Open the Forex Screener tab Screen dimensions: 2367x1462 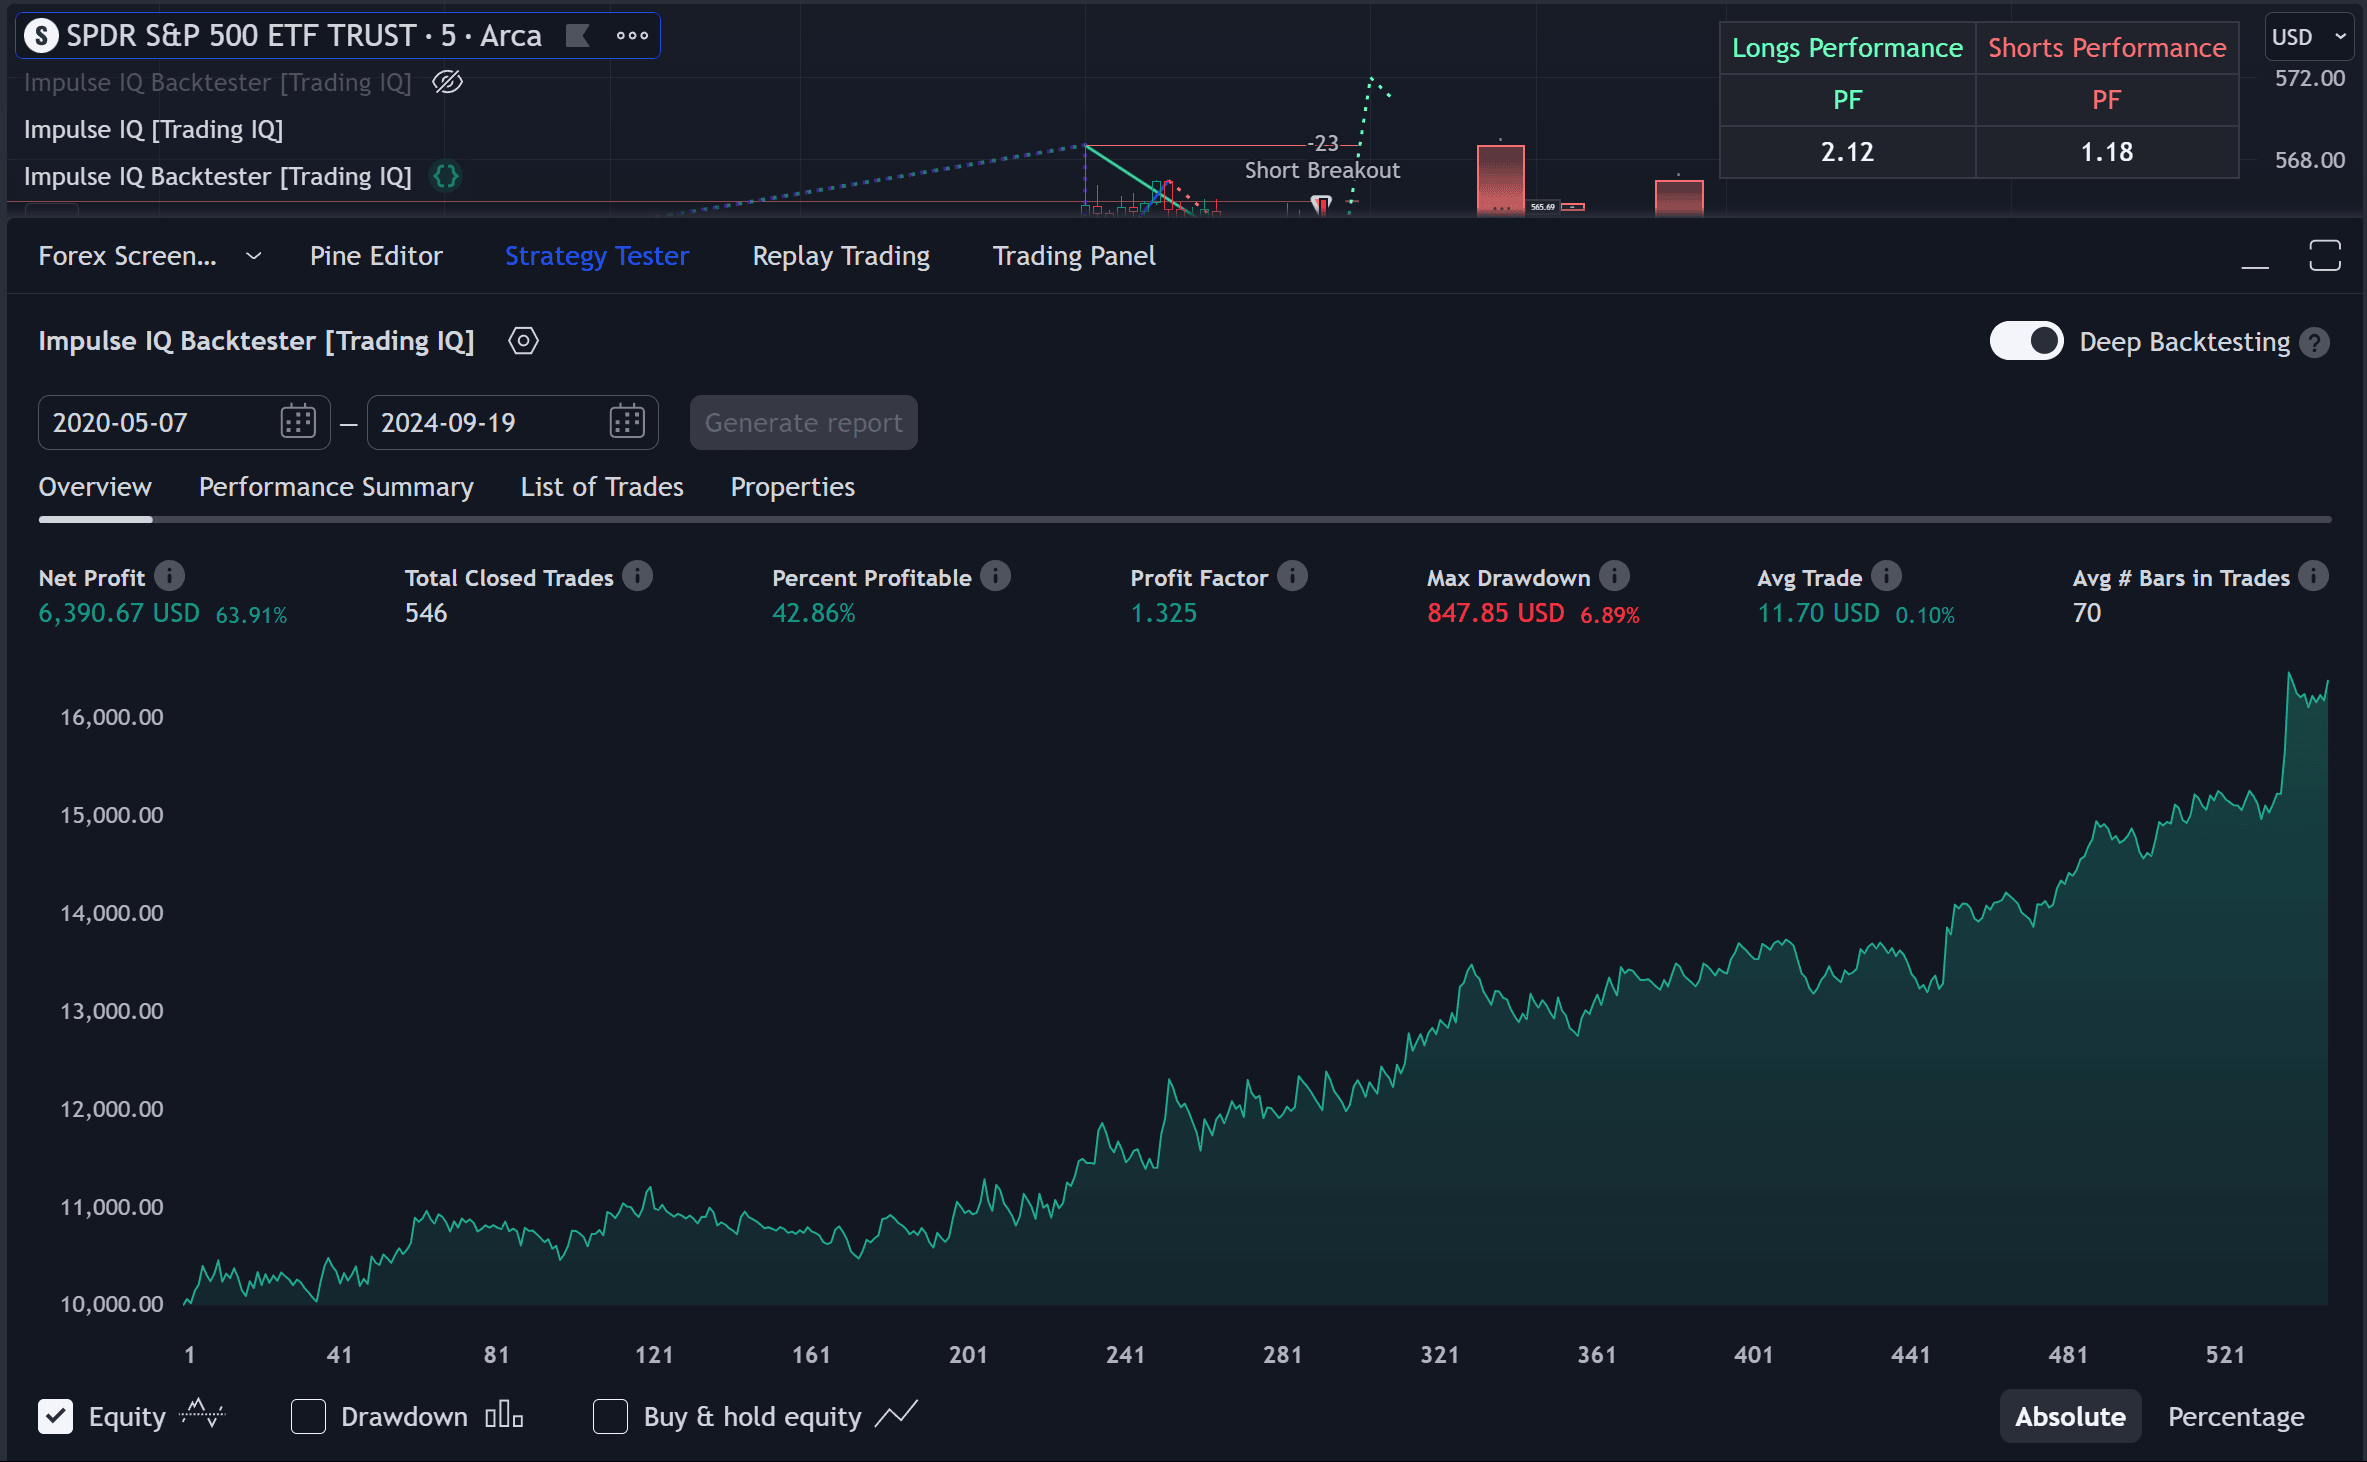127,256
